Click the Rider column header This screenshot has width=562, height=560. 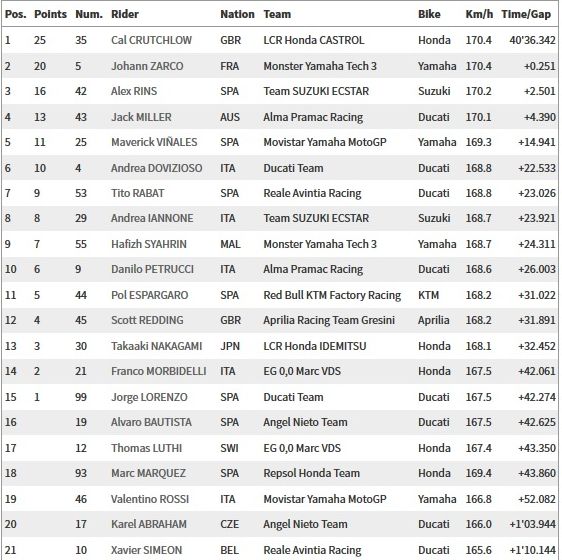click(125, 14)
